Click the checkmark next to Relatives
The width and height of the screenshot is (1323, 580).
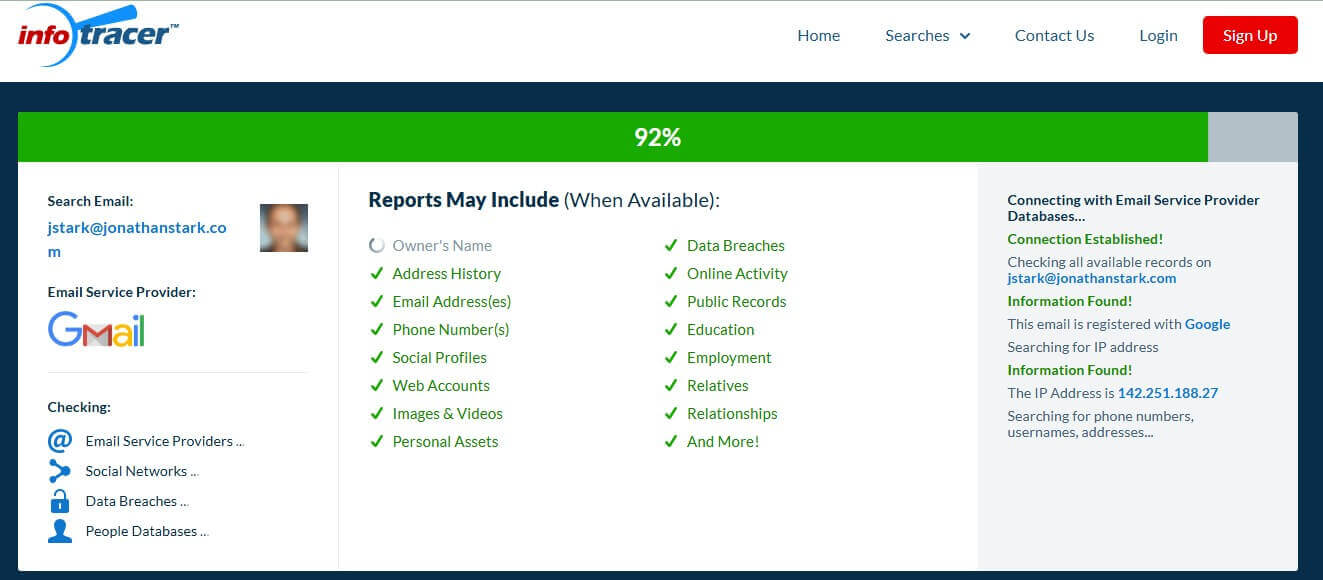pos(671,385)
